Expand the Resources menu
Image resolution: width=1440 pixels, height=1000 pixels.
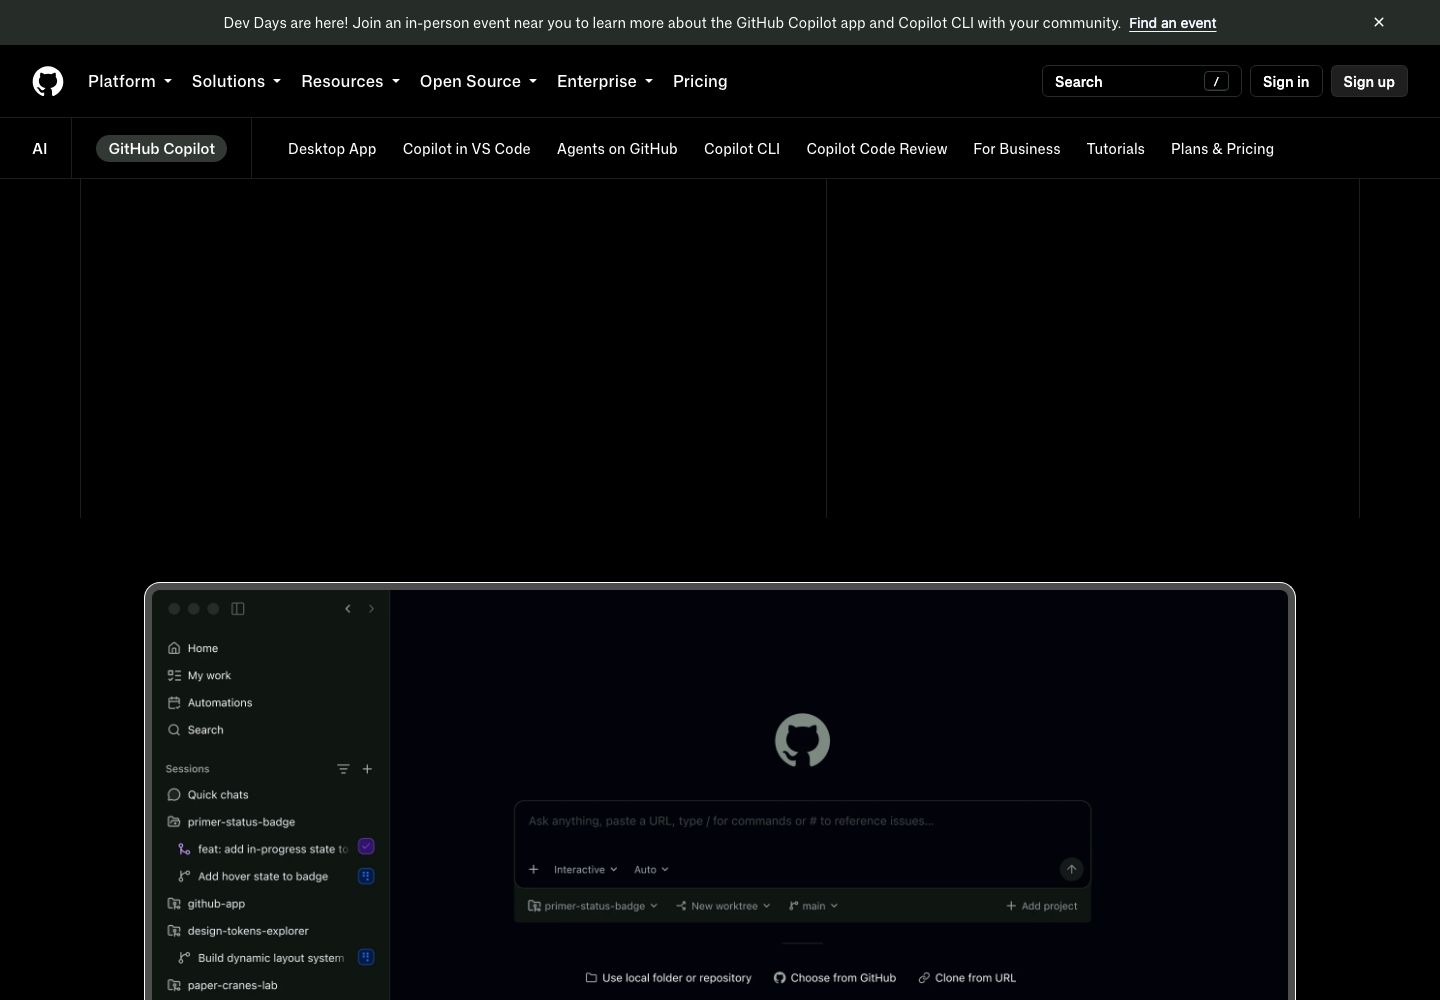350,81
